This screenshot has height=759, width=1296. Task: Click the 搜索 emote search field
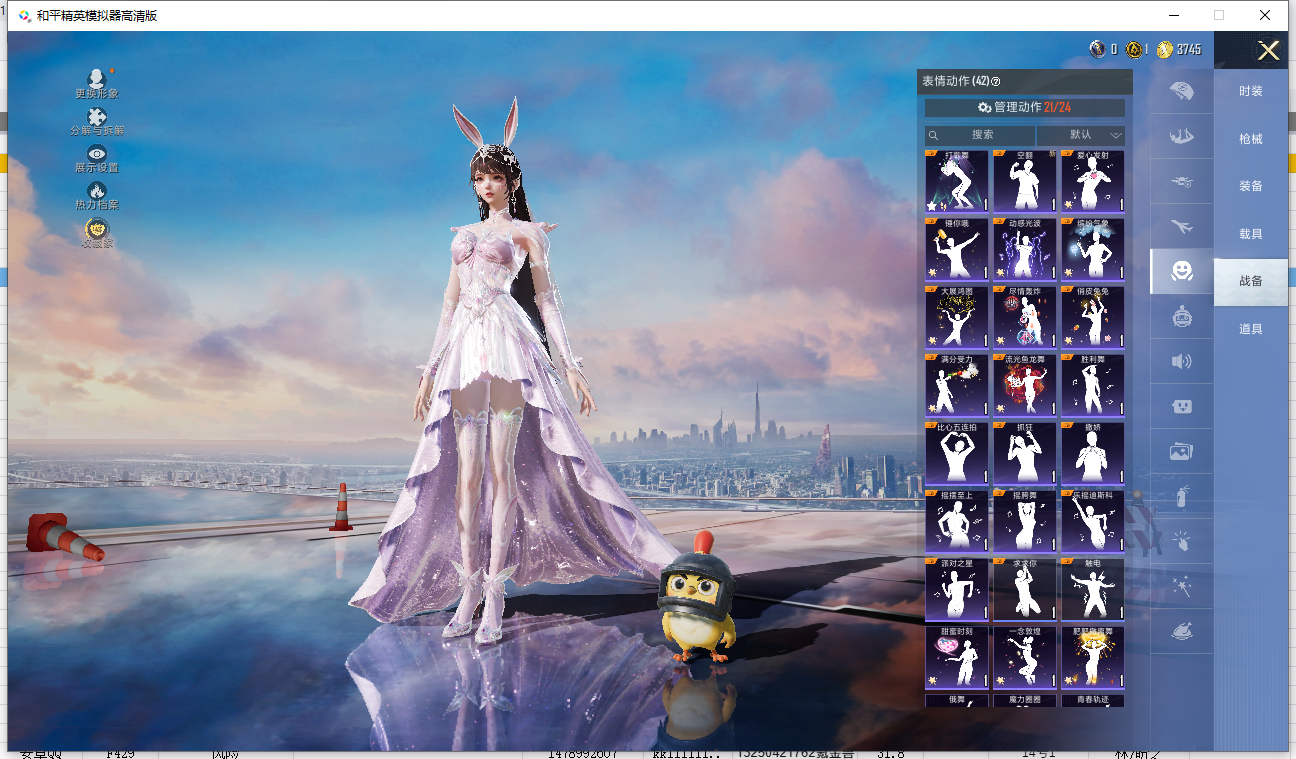pyautogui.click(x=981, y=135)
